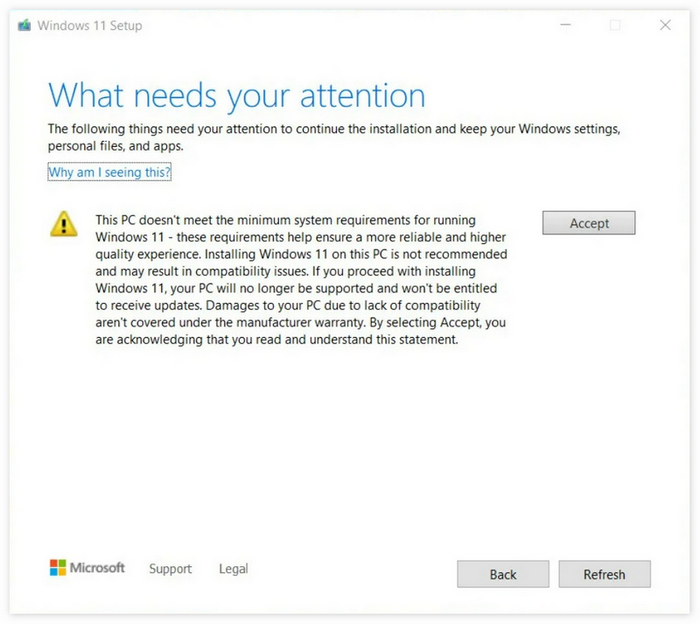
Task: Go Back to the previous setup step
Action: click(x=503, y=574)
